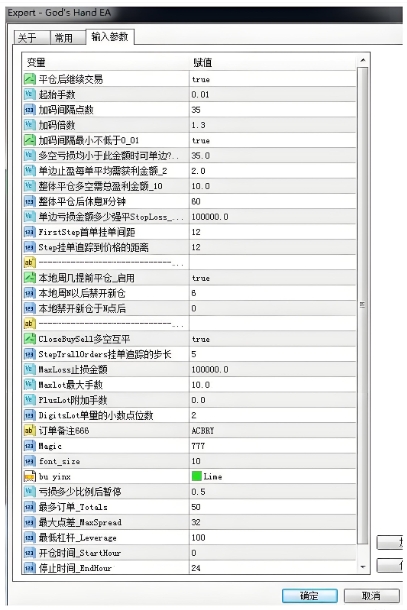This screenshot has height=610, width=407.
Task: Select integer icon of 停止时间_EndHour row
Action: 30,568
